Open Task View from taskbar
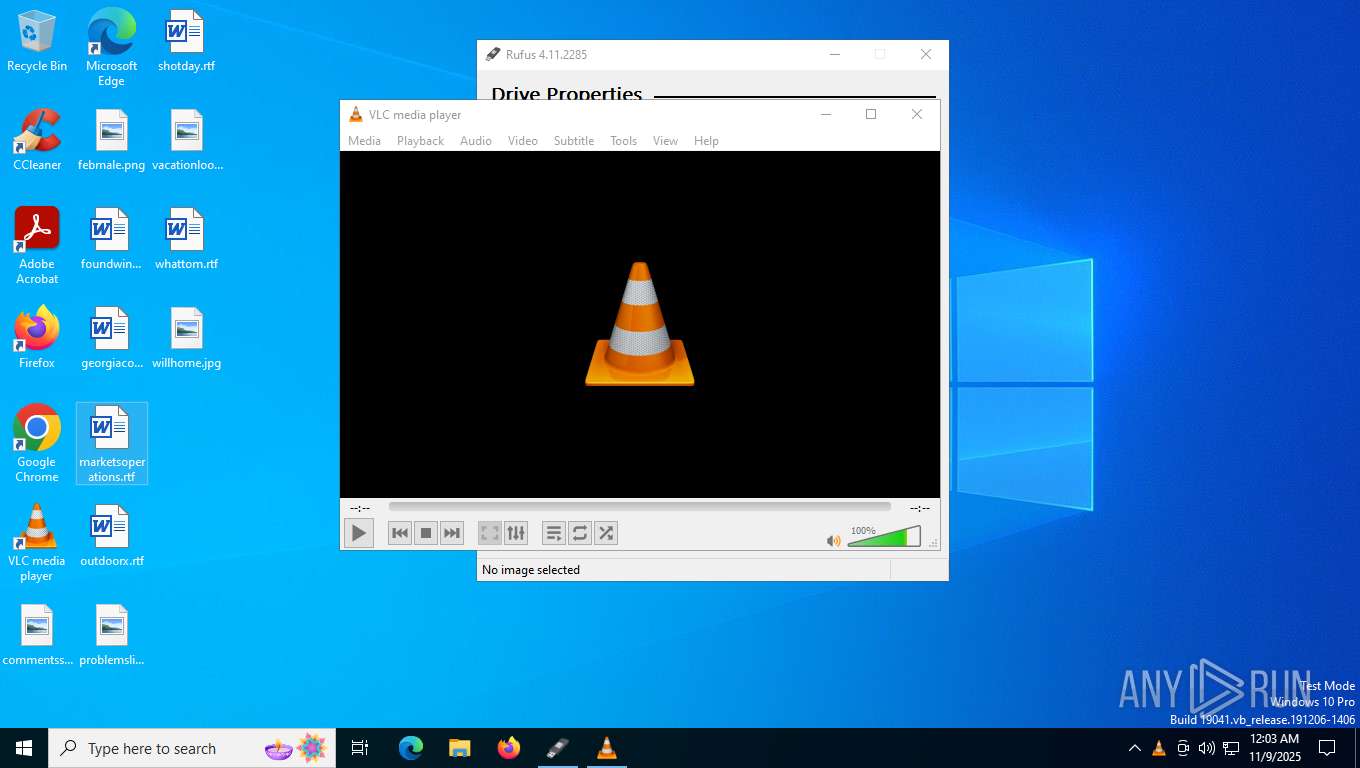This screenshot has height=768, width=1360. pyautogui.click(x=360, y=748)
